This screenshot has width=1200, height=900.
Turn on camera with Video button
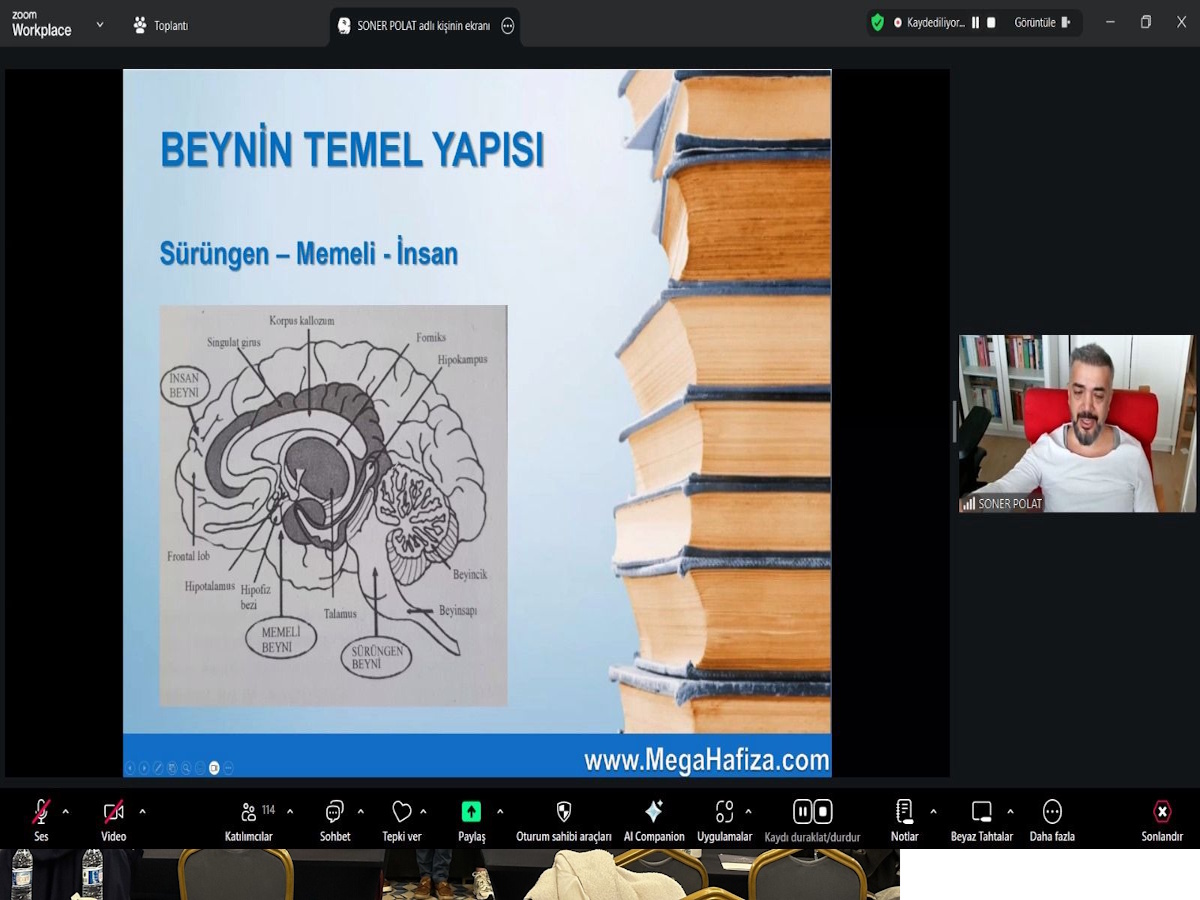(x=114, y=812)
